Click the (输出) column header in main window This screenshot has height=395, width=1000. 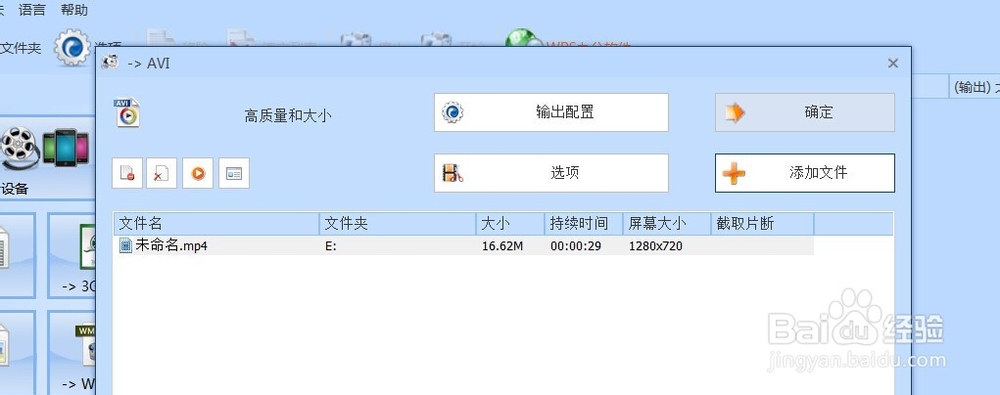coord(974,87)
